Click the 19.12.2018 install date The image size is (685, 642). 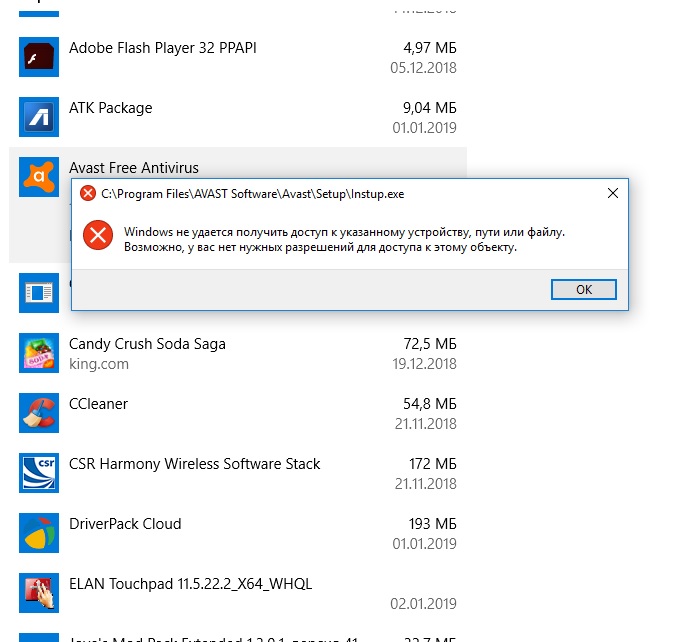(424, 364)
